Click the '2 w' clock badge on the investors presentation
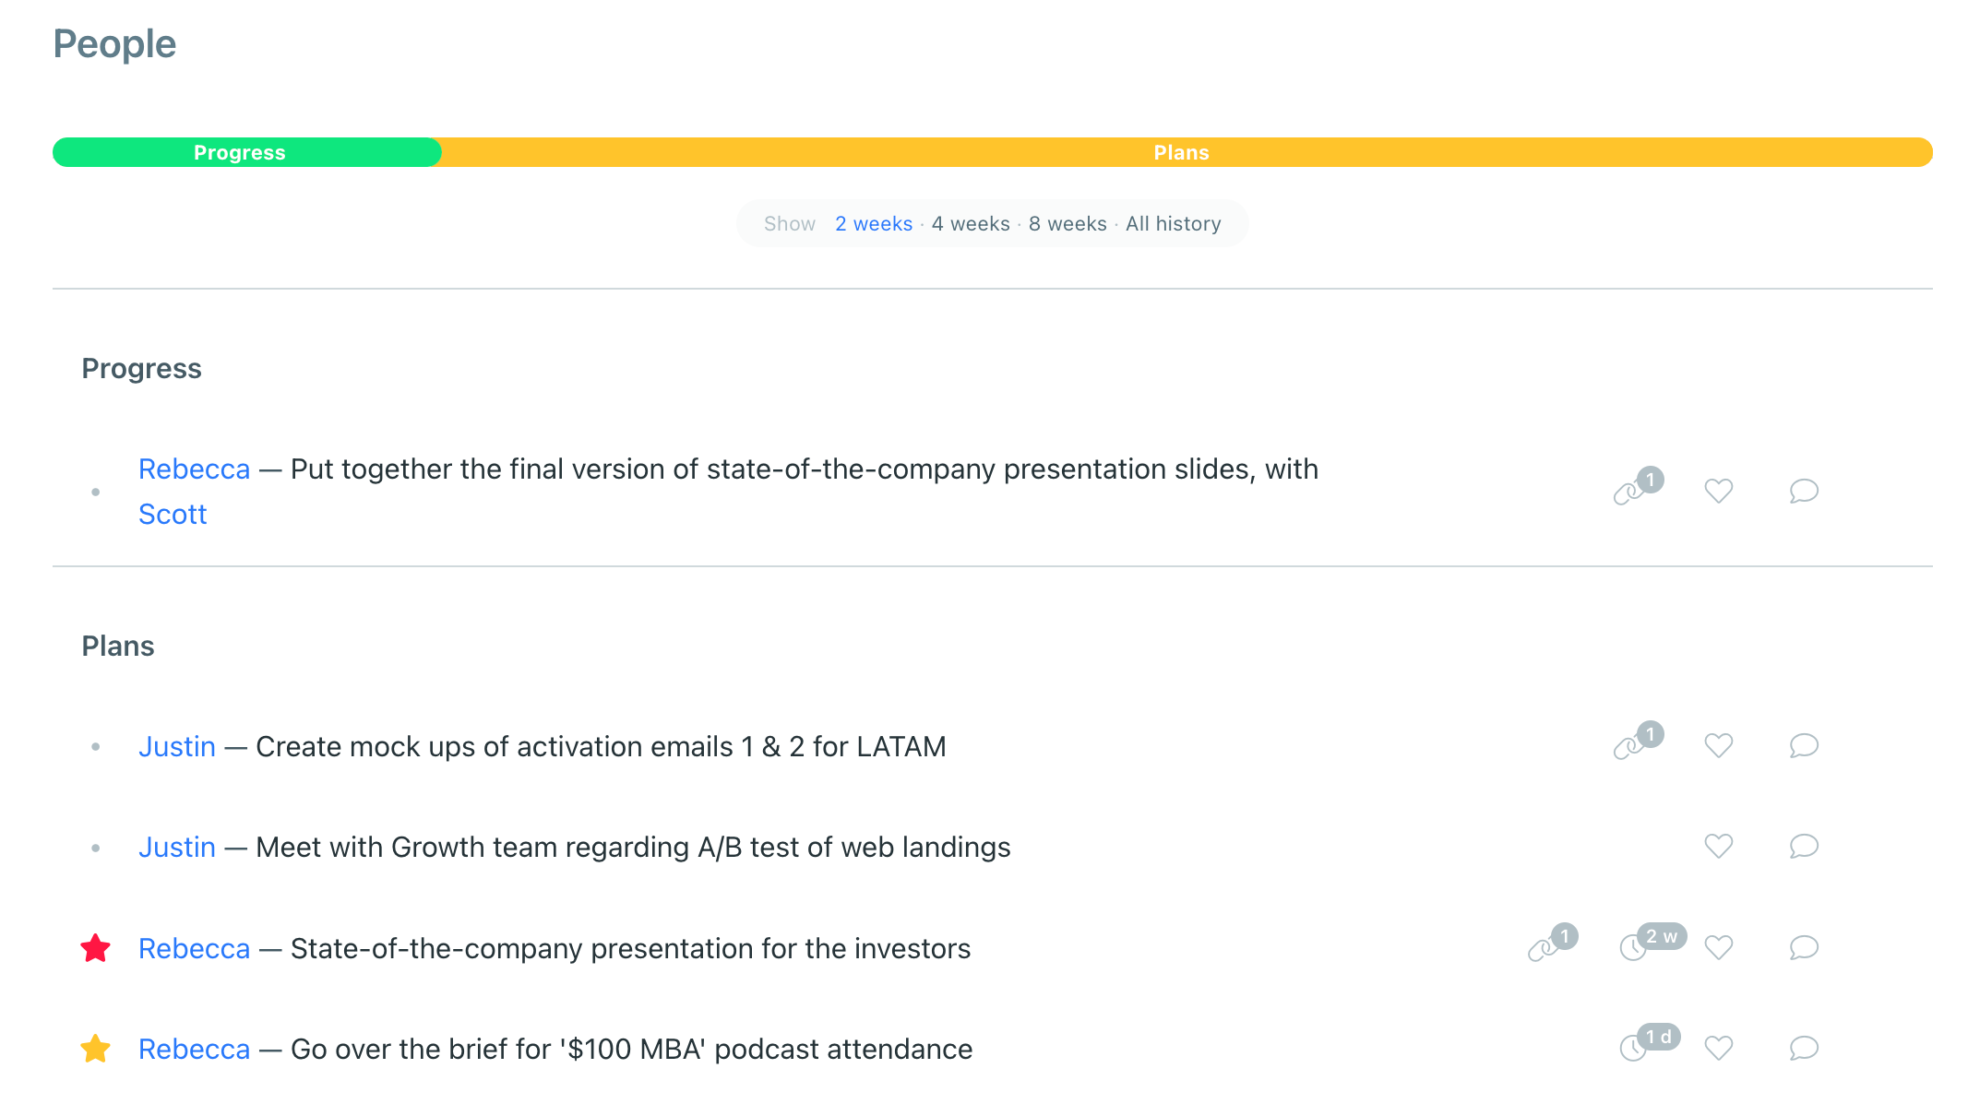1980x1116 pixels. tap(1650, 944)
